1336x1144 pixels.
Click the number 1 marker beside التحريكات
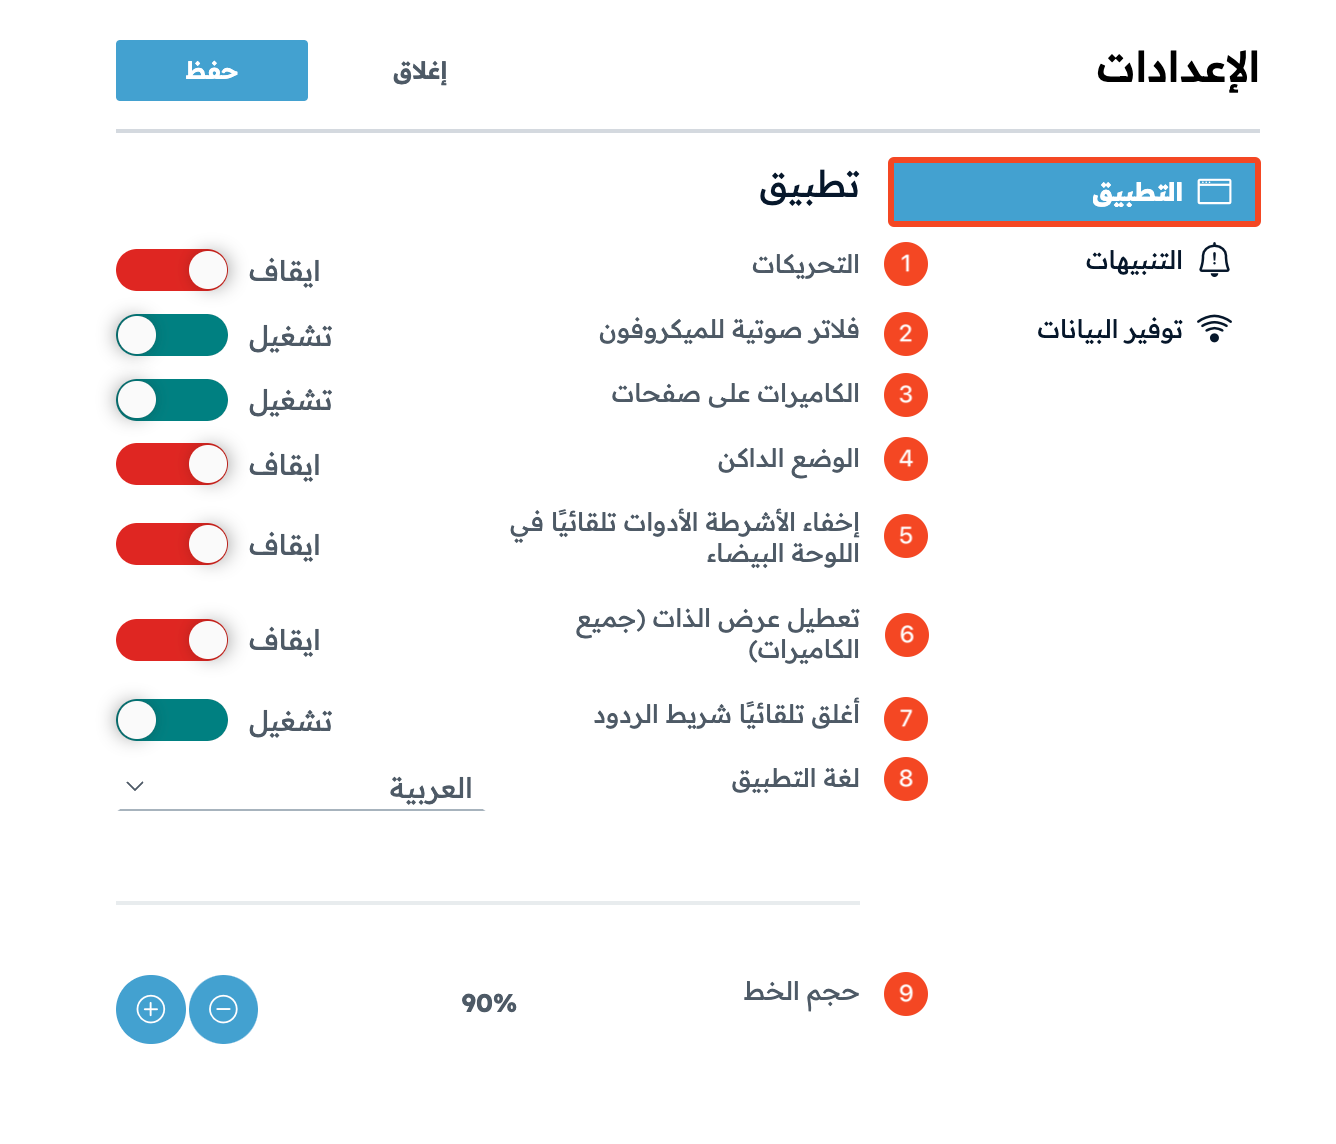click(x=906, y=264)
